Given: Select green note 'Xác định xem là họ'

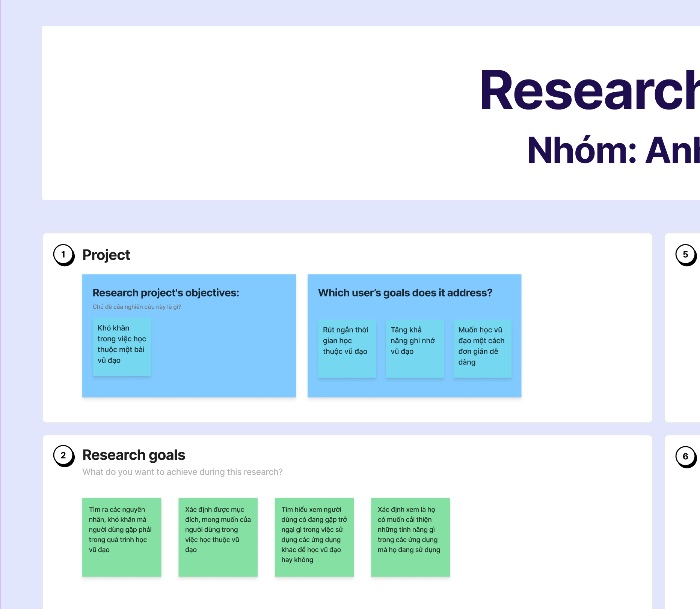Looking at the screenshot, I should click(x=410, y=537).
